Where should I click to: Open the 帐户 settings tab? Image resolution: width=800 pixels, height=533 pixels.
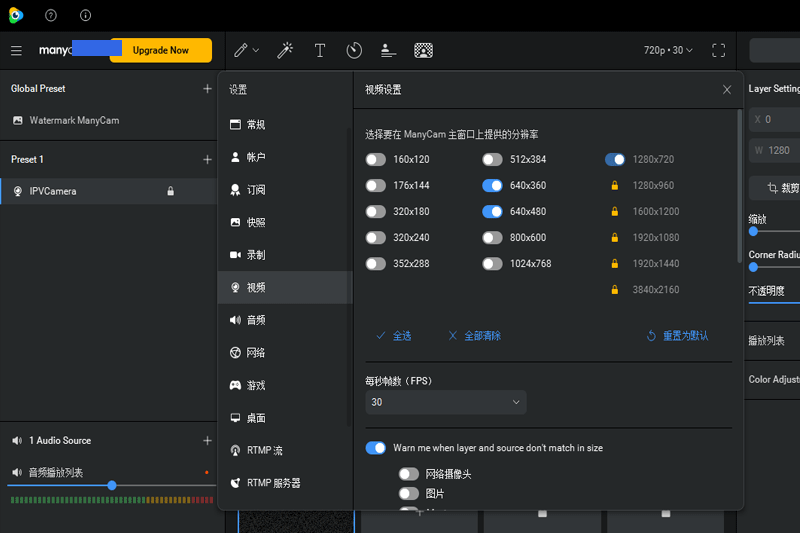(285, 157)
